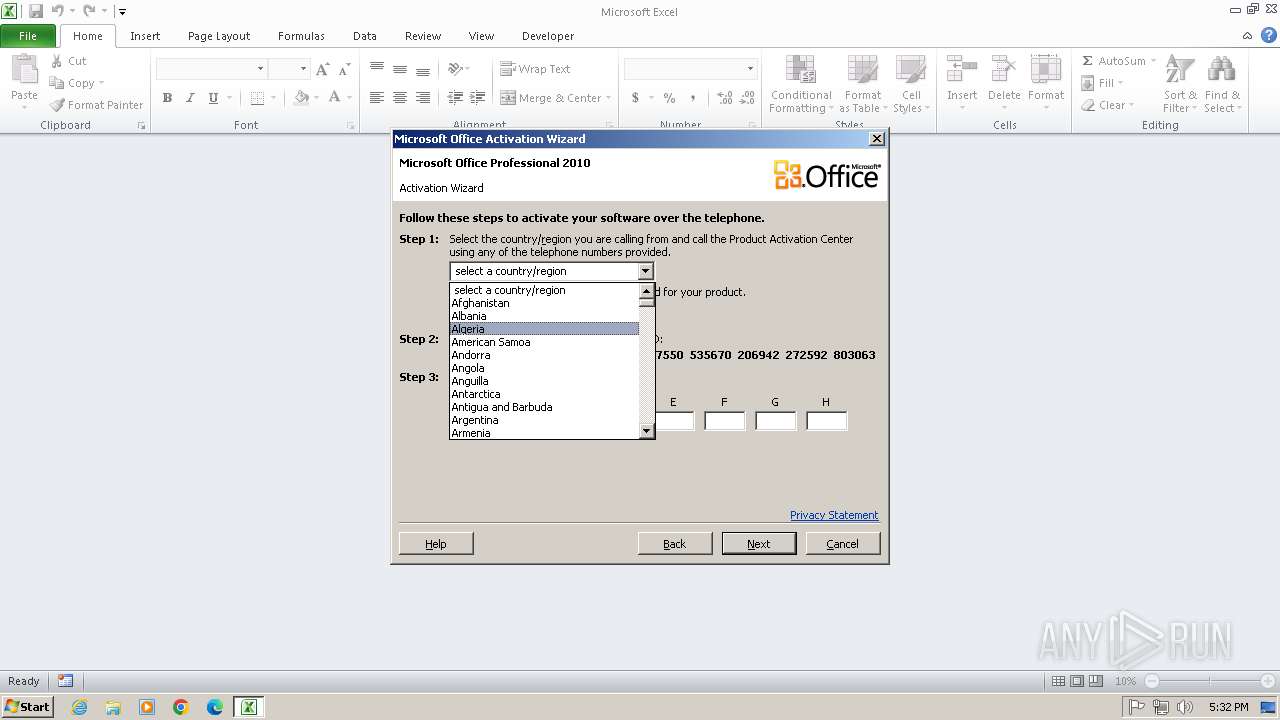Switch to the Formulas tab
The height and width of the screenshot is (720, 1280).
click(301, 36)
